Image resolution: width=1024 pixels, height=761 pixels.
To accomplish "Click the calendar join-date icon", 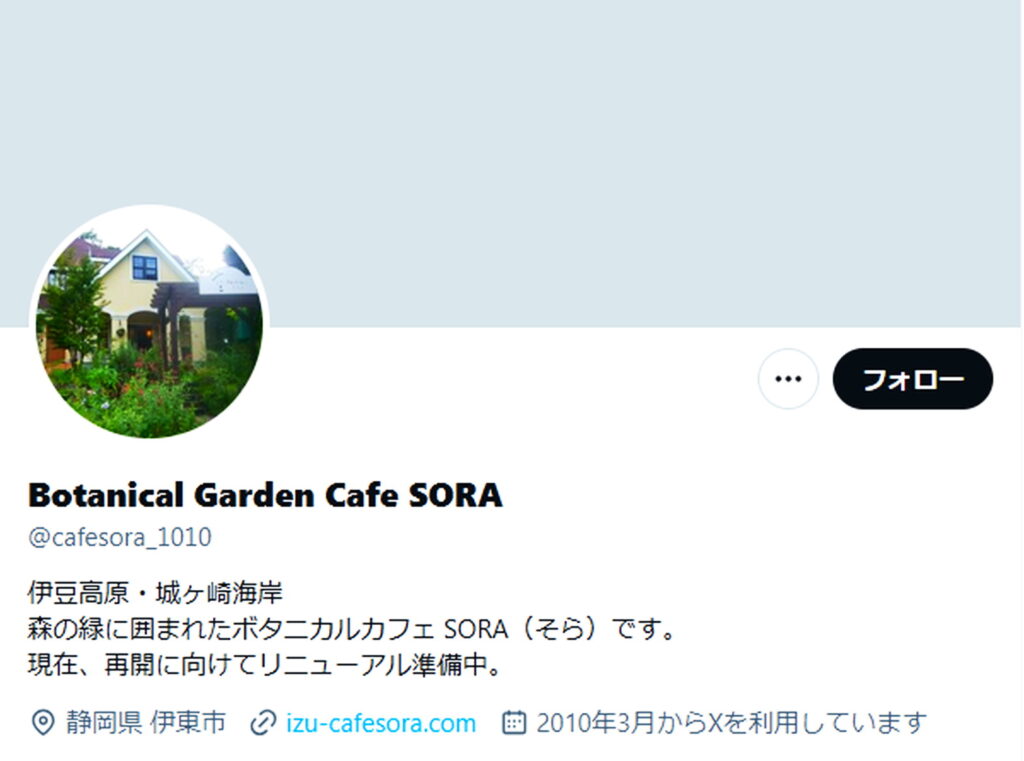I will (514, 722).
